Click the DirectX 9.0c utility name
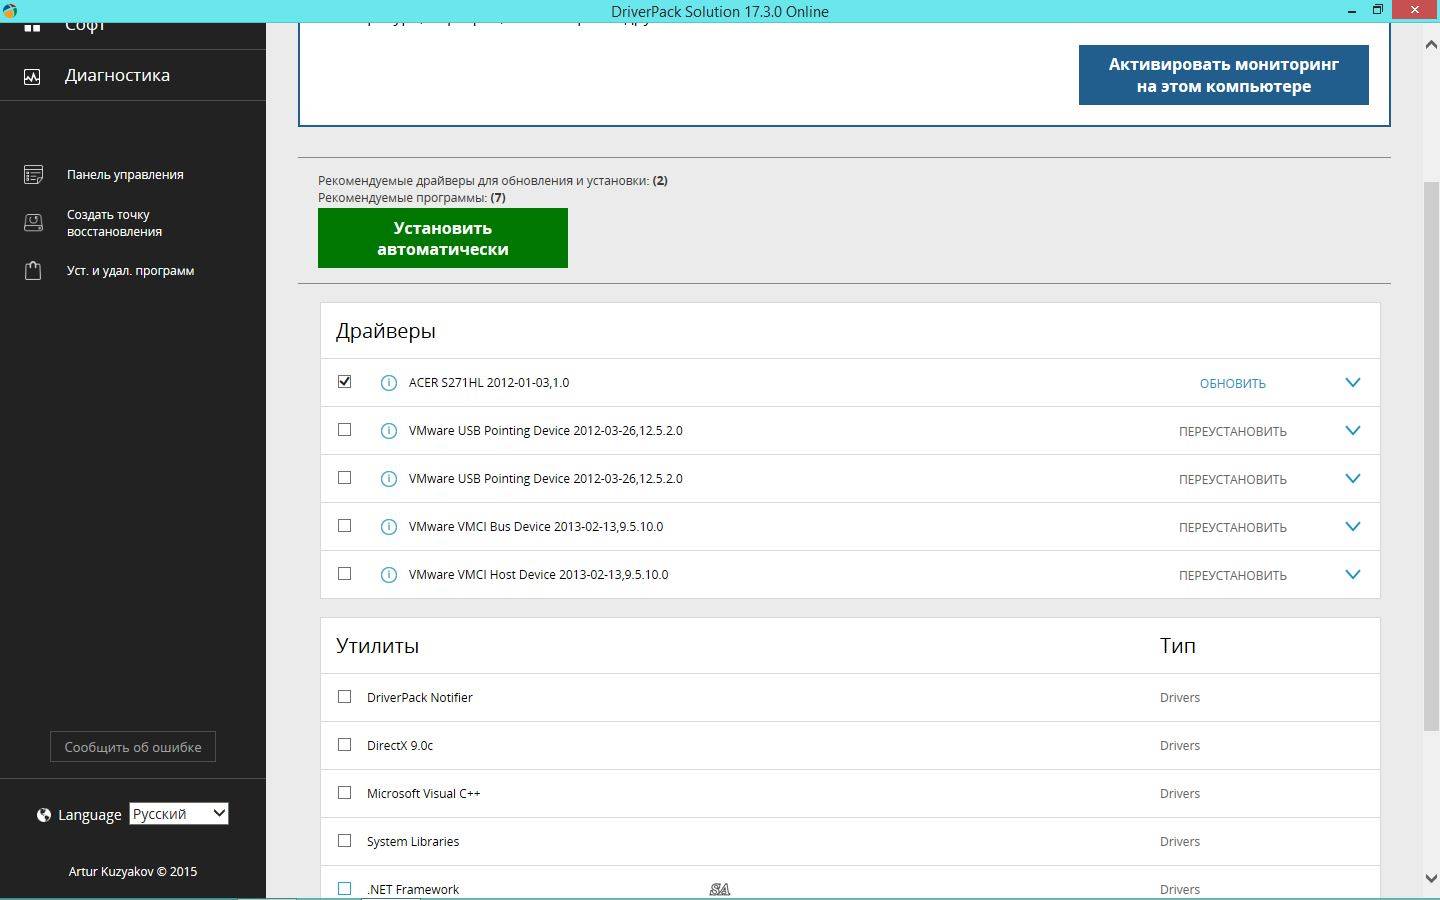Viewport: 1440px width, 900px height. pos(400,746)
